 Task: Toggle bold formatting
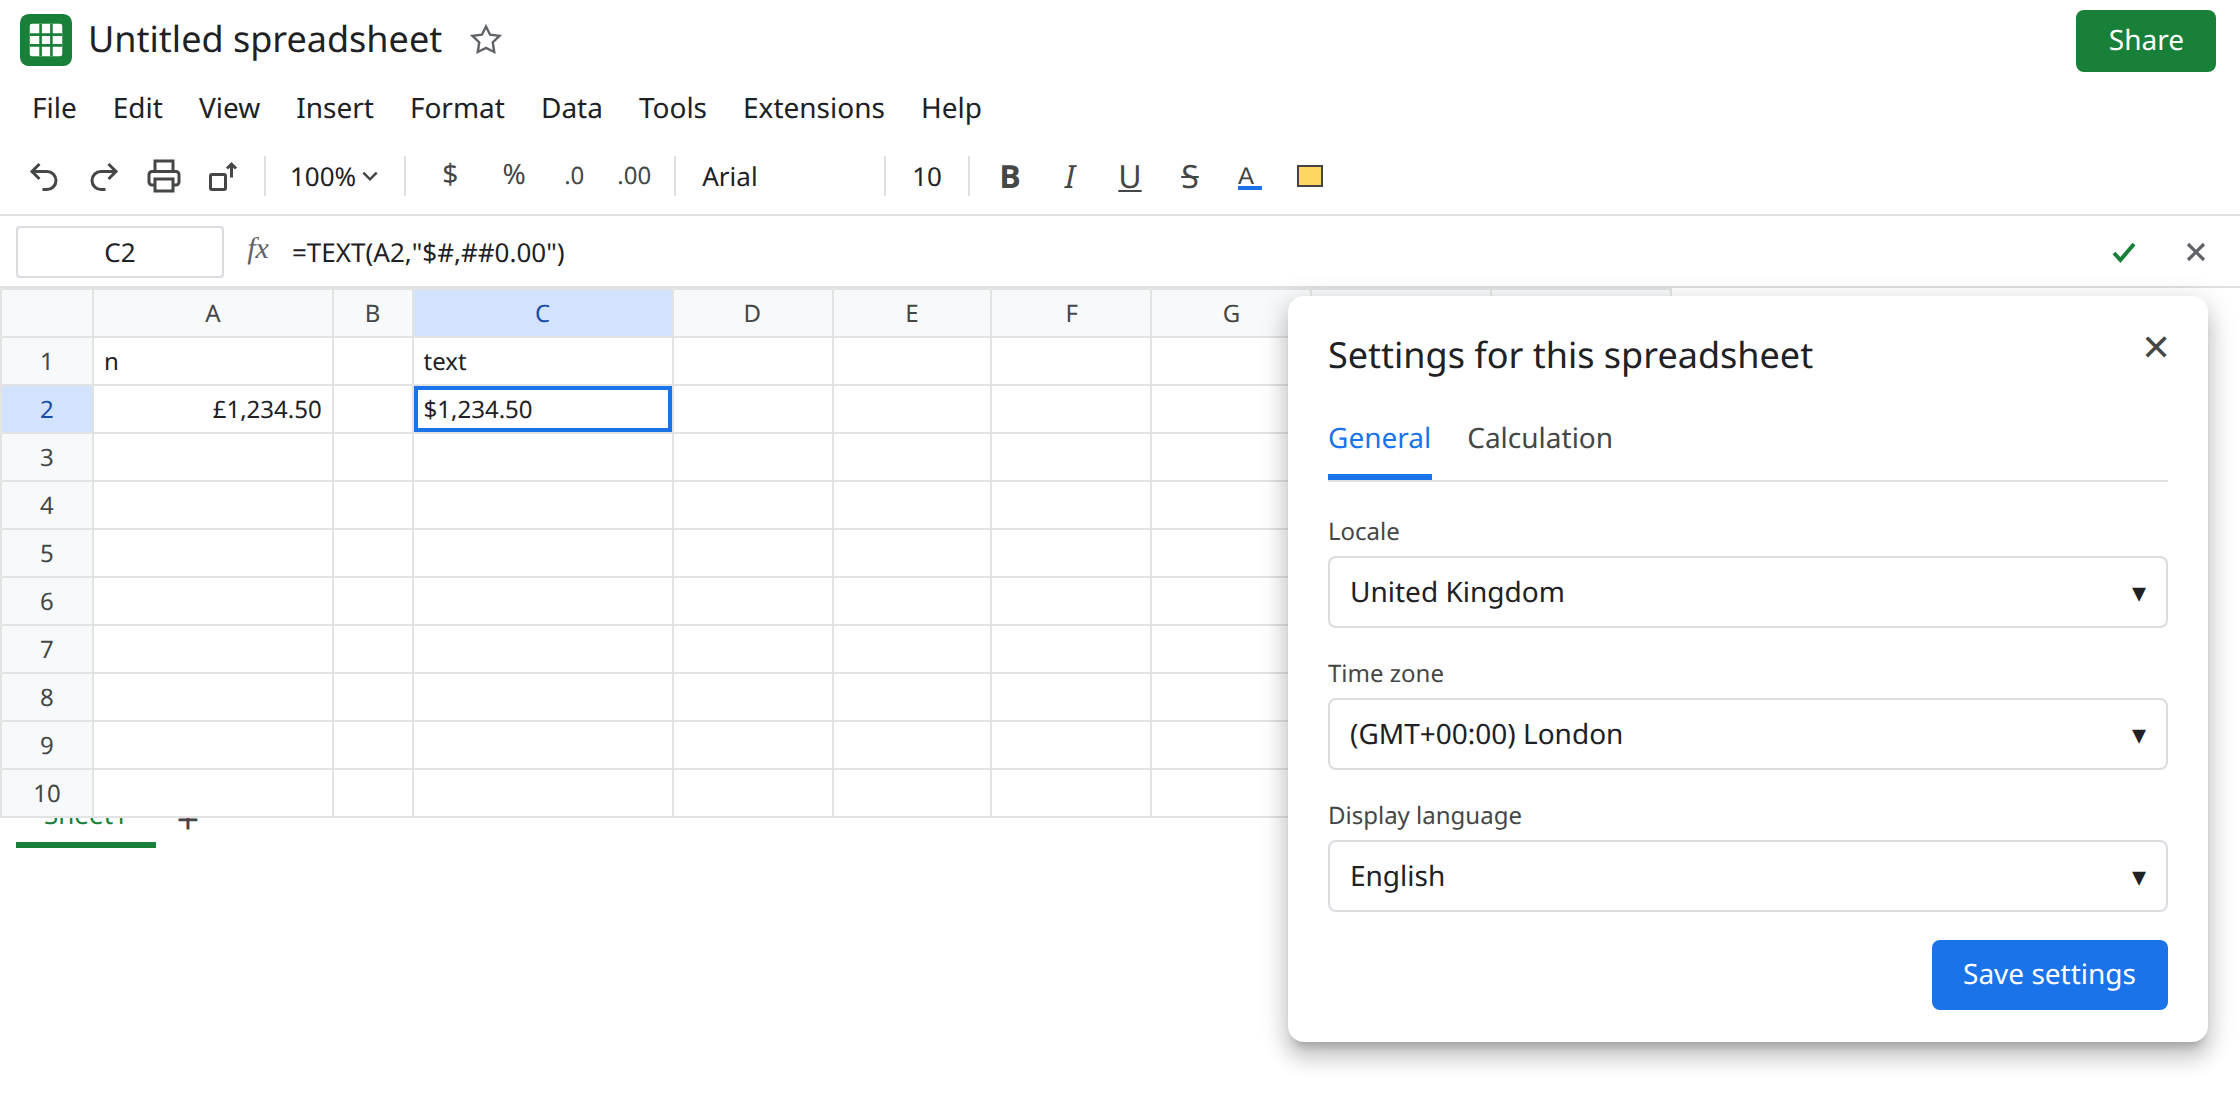click(1010, 177)
